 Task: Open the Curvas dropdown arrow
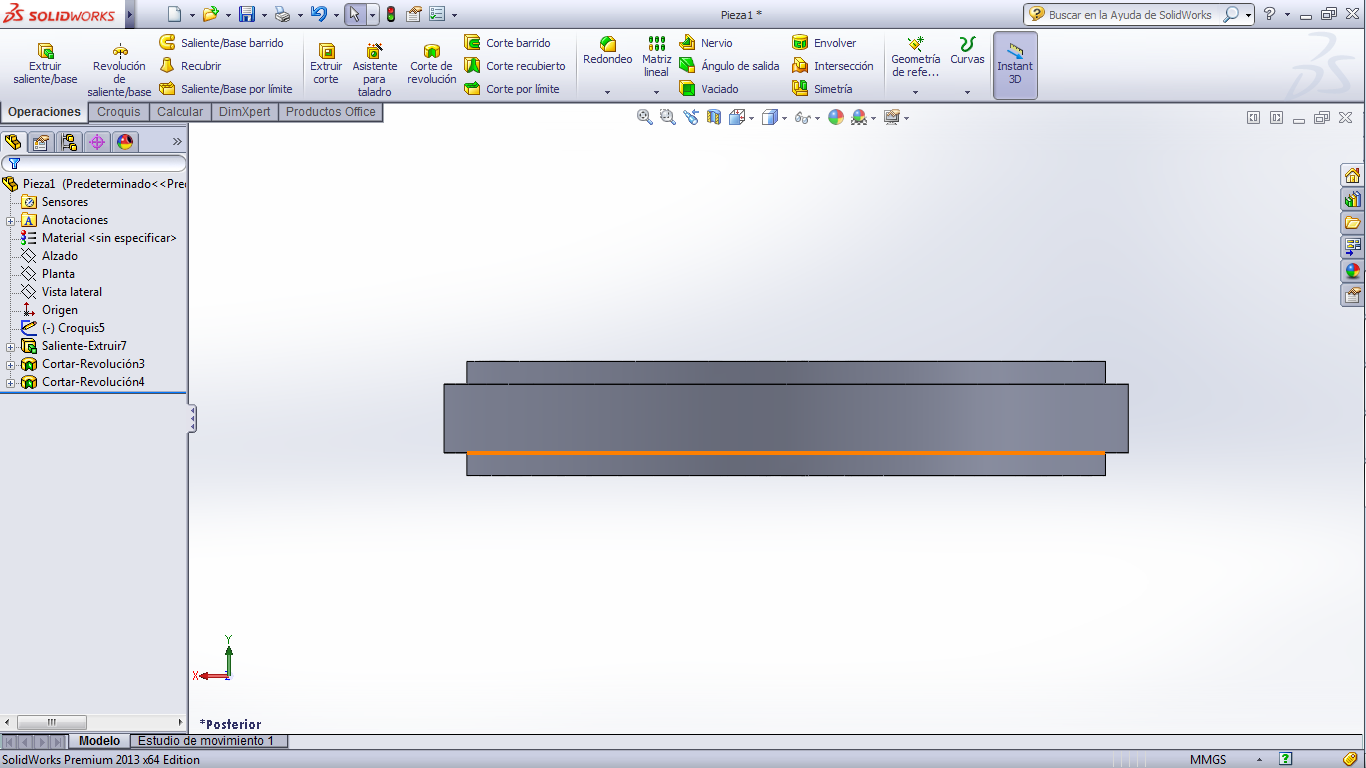pyautogui.click(x=967, y=92)
